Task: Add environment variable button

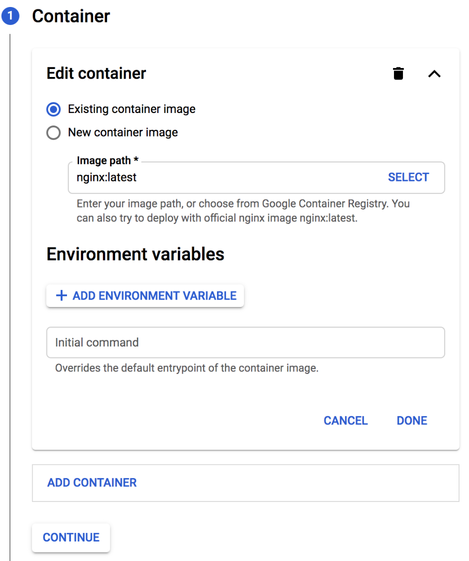Action: (145, 296)
